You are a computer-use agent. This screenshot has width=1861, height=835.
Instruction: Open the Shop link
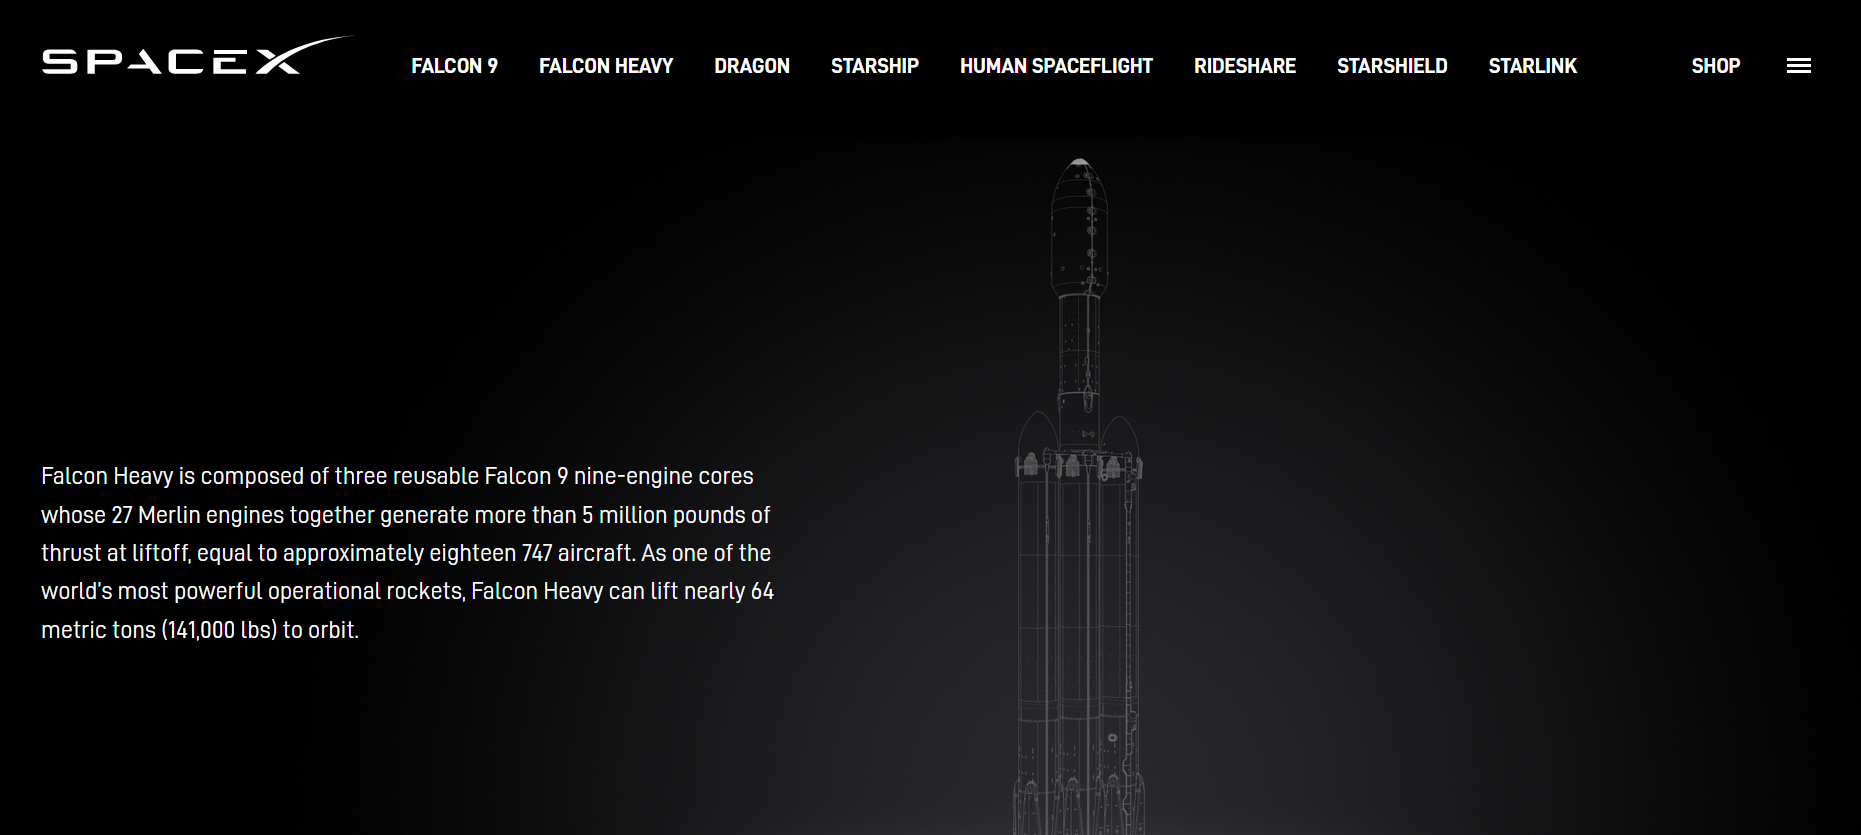(x=1716, y=66)
